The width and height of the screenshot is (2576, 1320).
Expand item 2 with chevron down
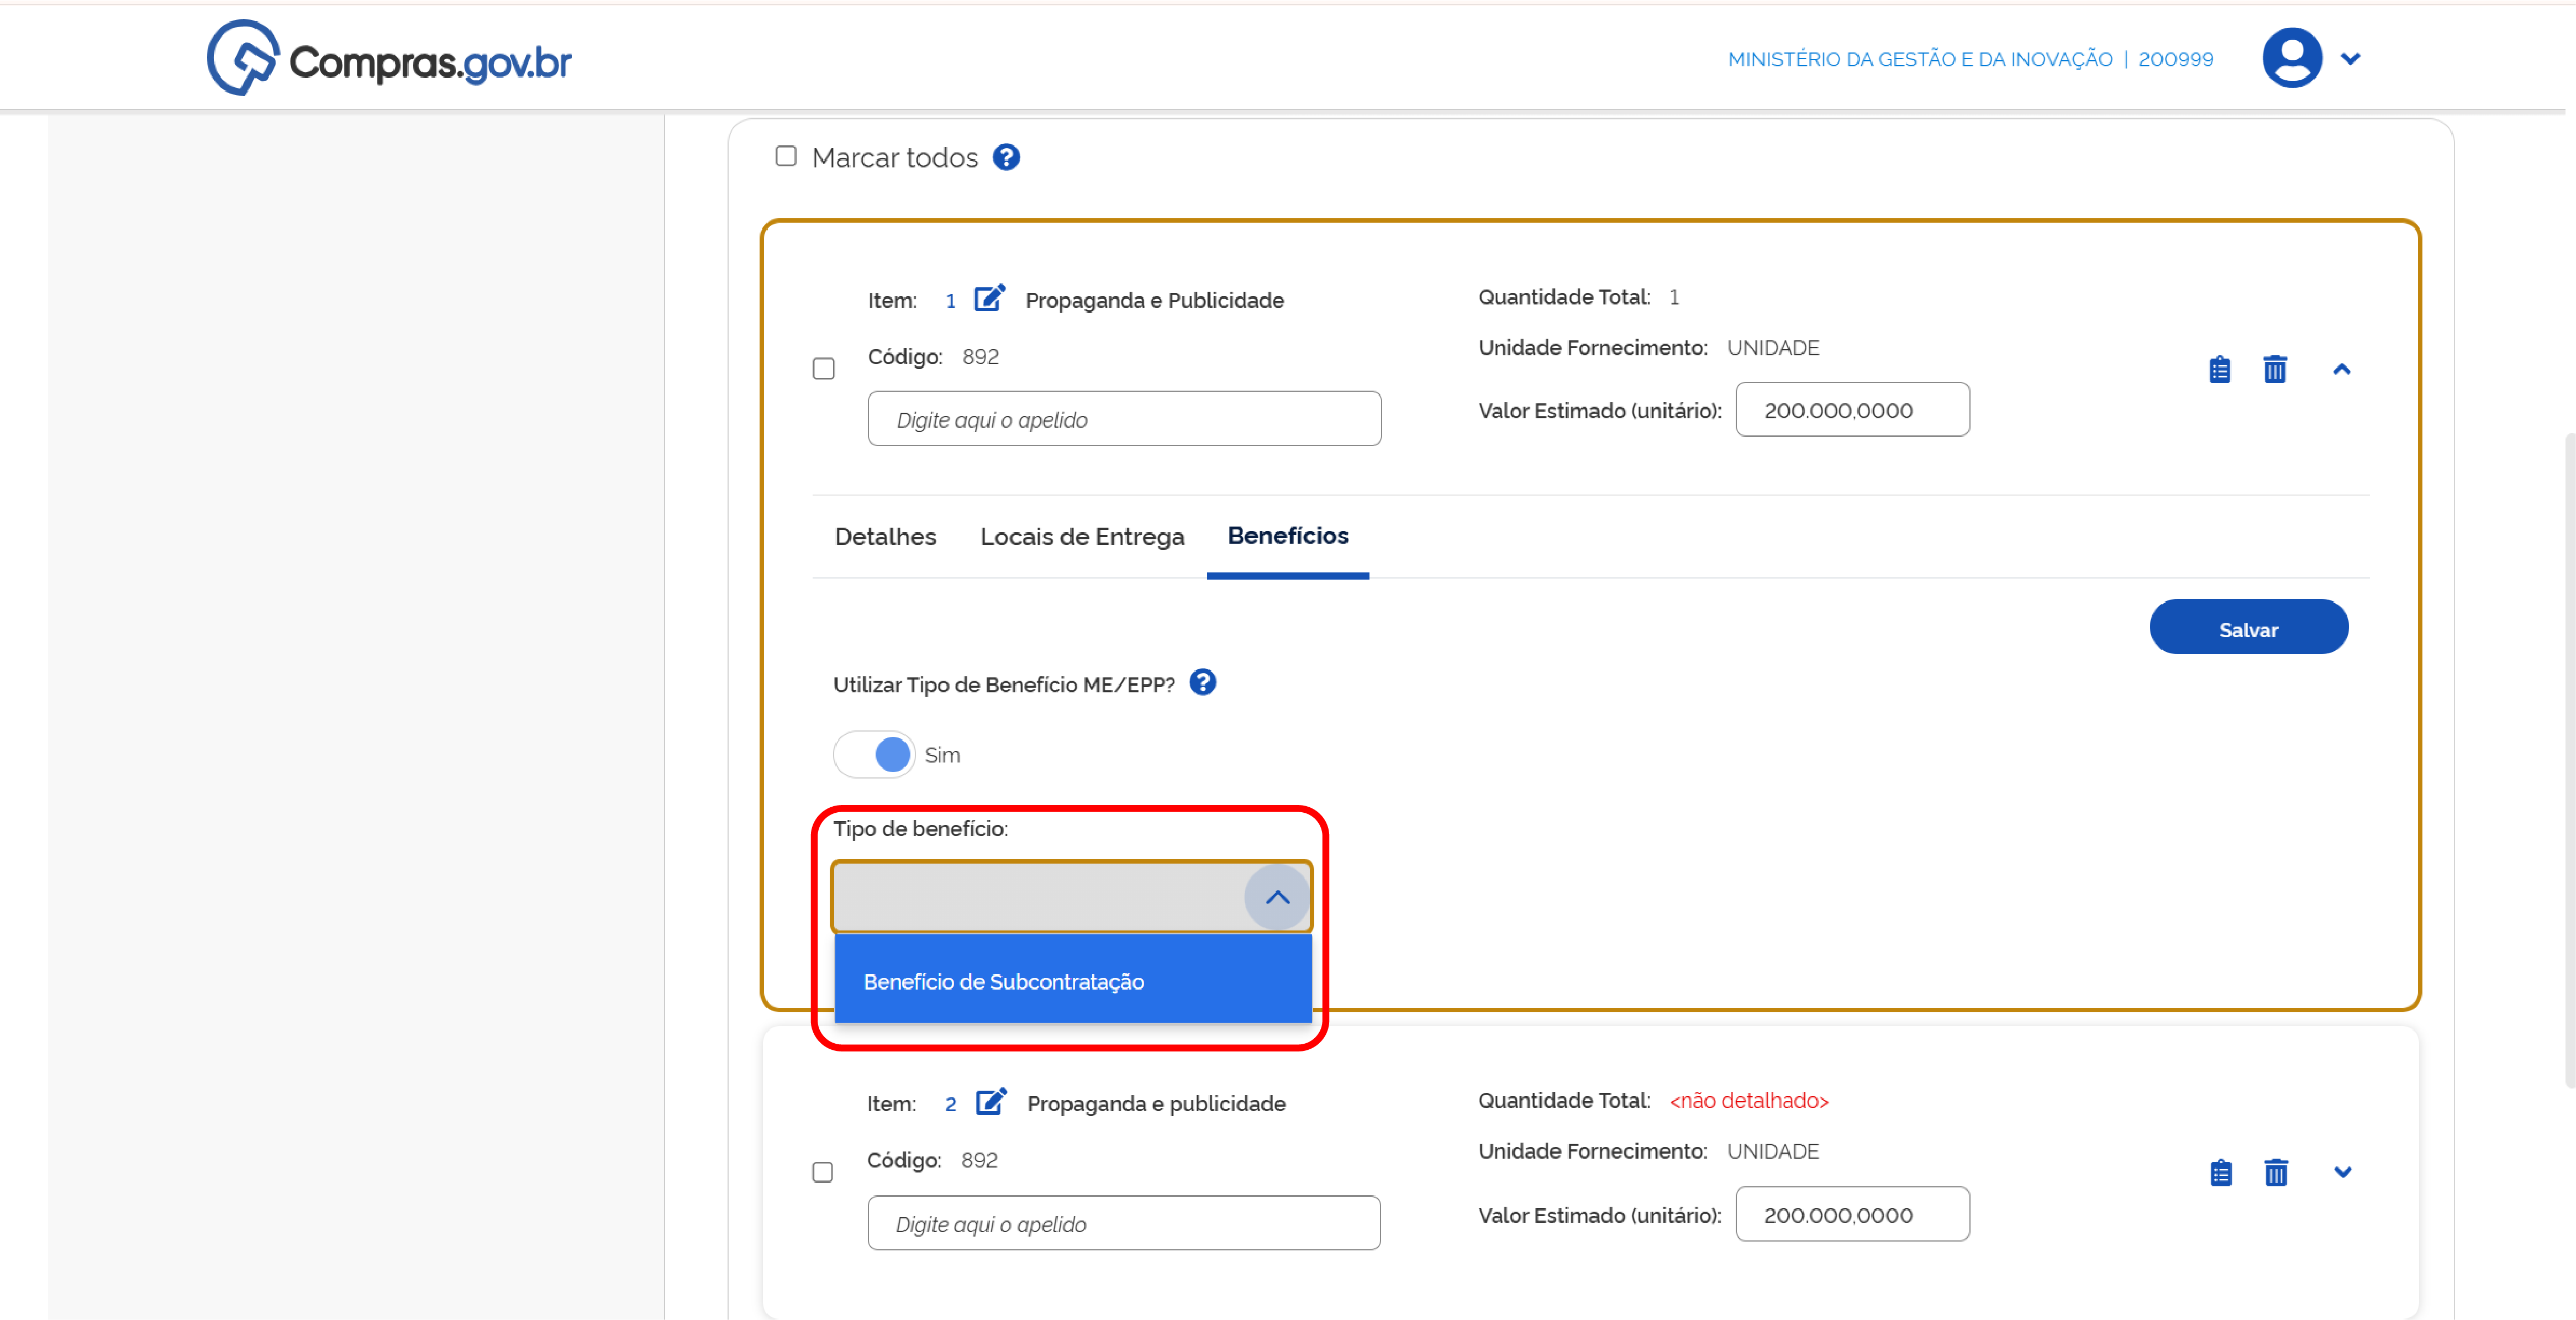[2342, 1172]
